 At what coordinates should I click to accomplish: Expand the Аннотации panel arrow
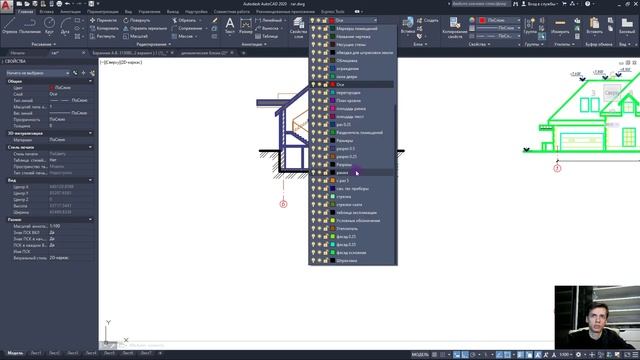coord(264,44)
